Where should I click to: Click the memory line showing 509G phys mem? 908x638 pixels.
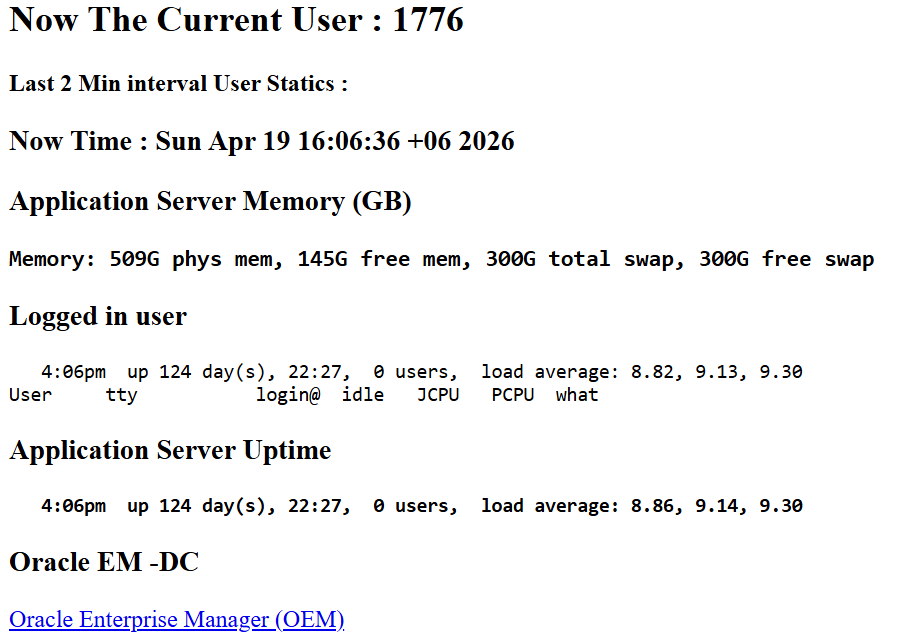[441, 259]
